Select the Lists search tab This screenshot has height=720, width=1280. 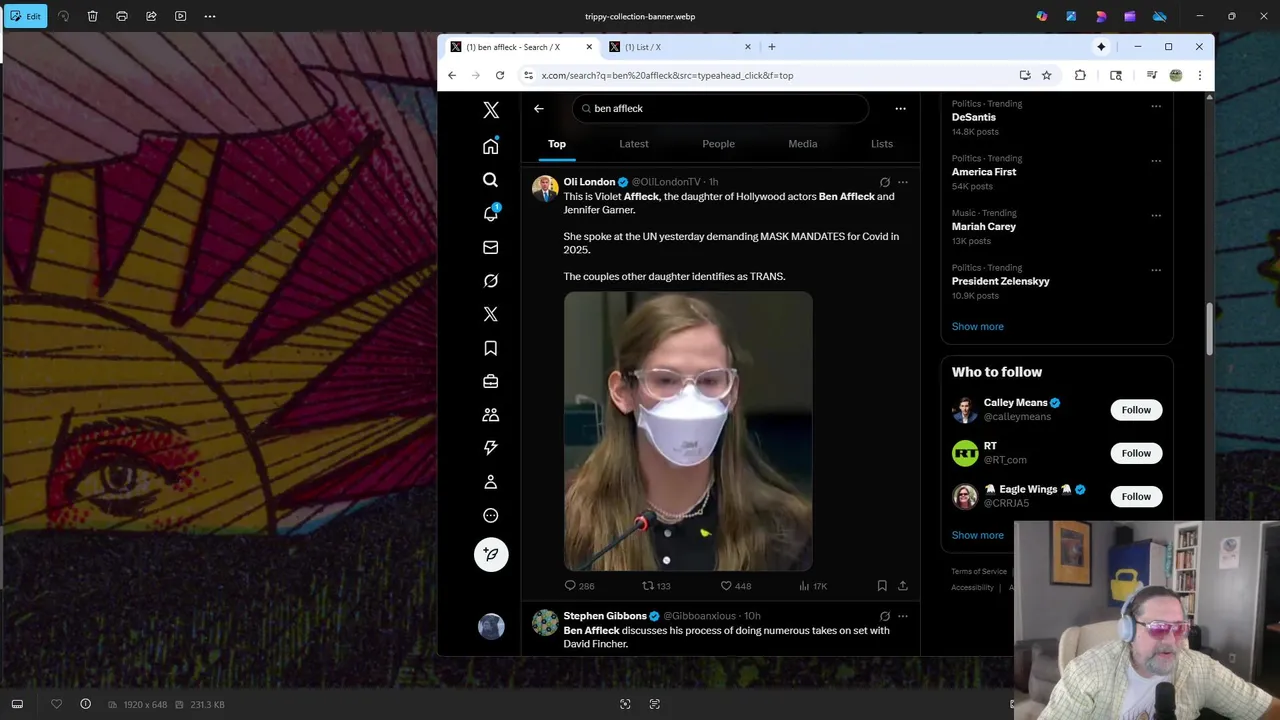coord(882,144)
